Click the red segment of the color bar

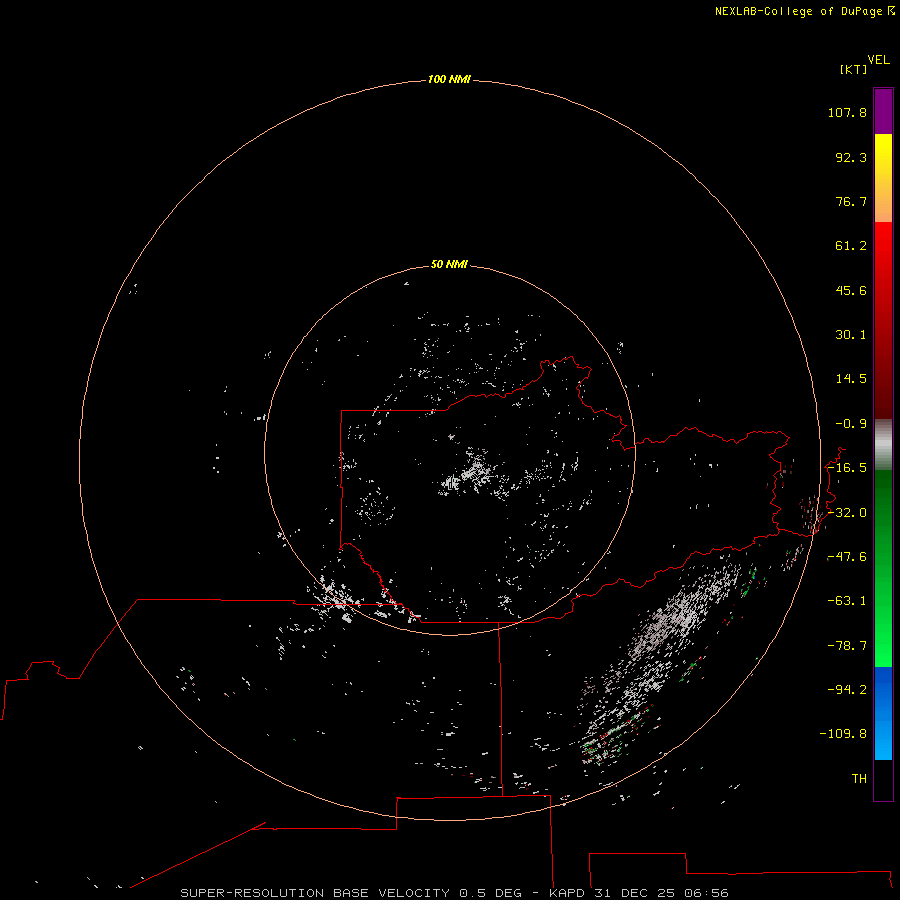883,320
